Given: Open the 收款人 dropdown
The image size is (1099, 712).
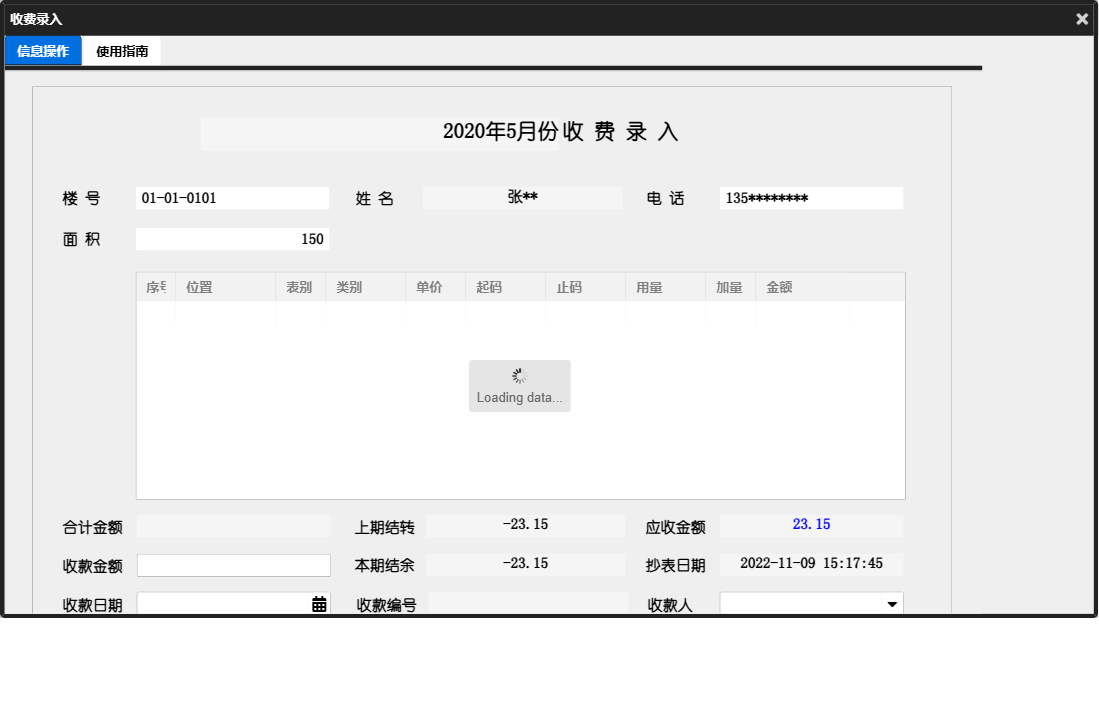Looking at the screenshot, I should 810,602.
